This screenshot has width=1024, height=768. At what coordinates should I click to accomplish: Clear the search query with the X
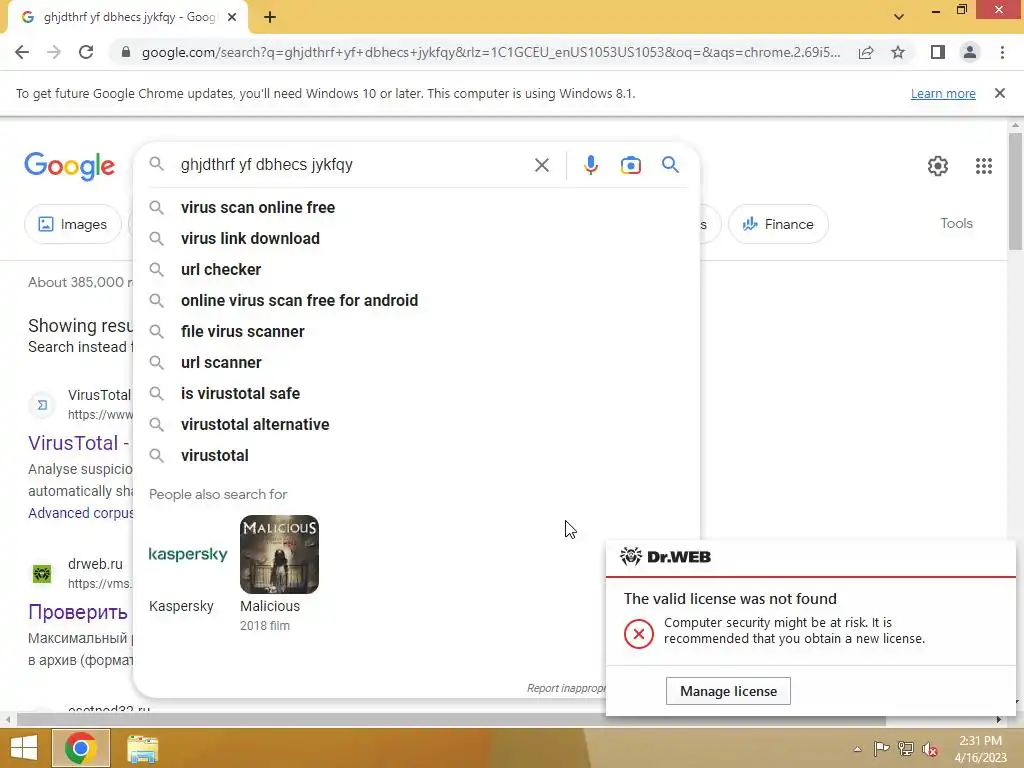541,165
